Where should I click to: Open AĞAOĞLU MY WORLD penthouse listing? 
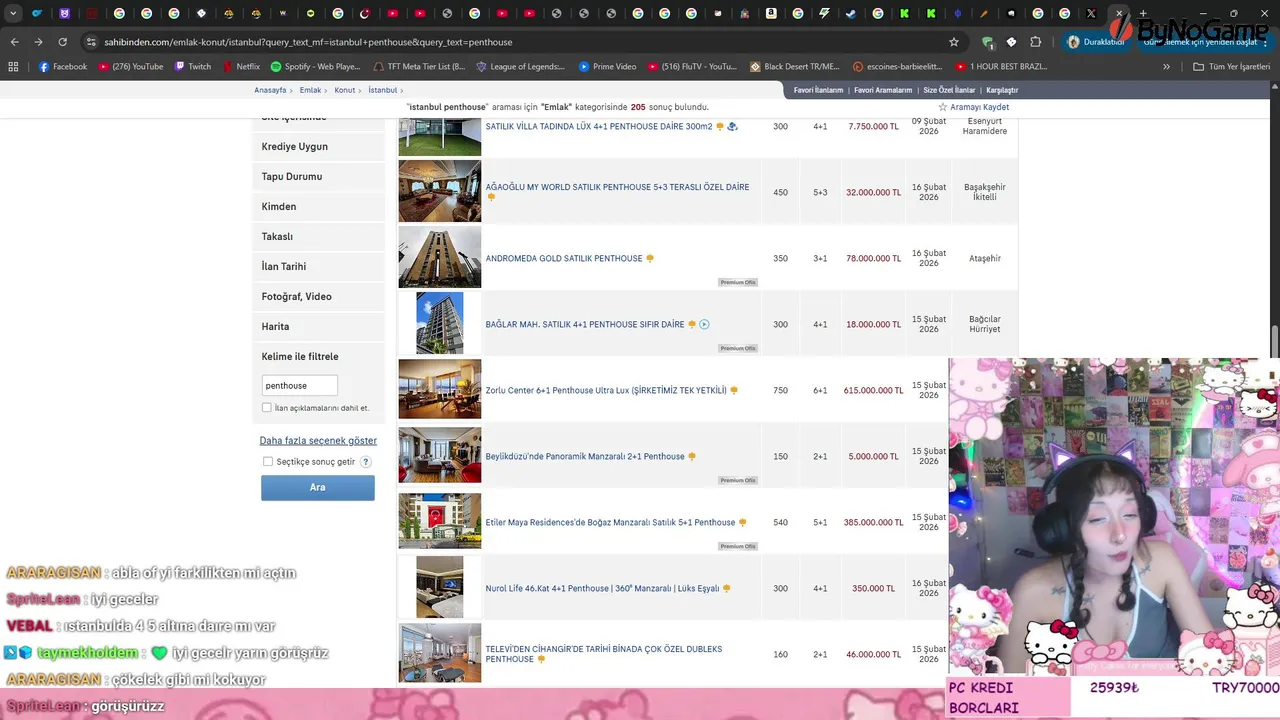coord(617,187)
